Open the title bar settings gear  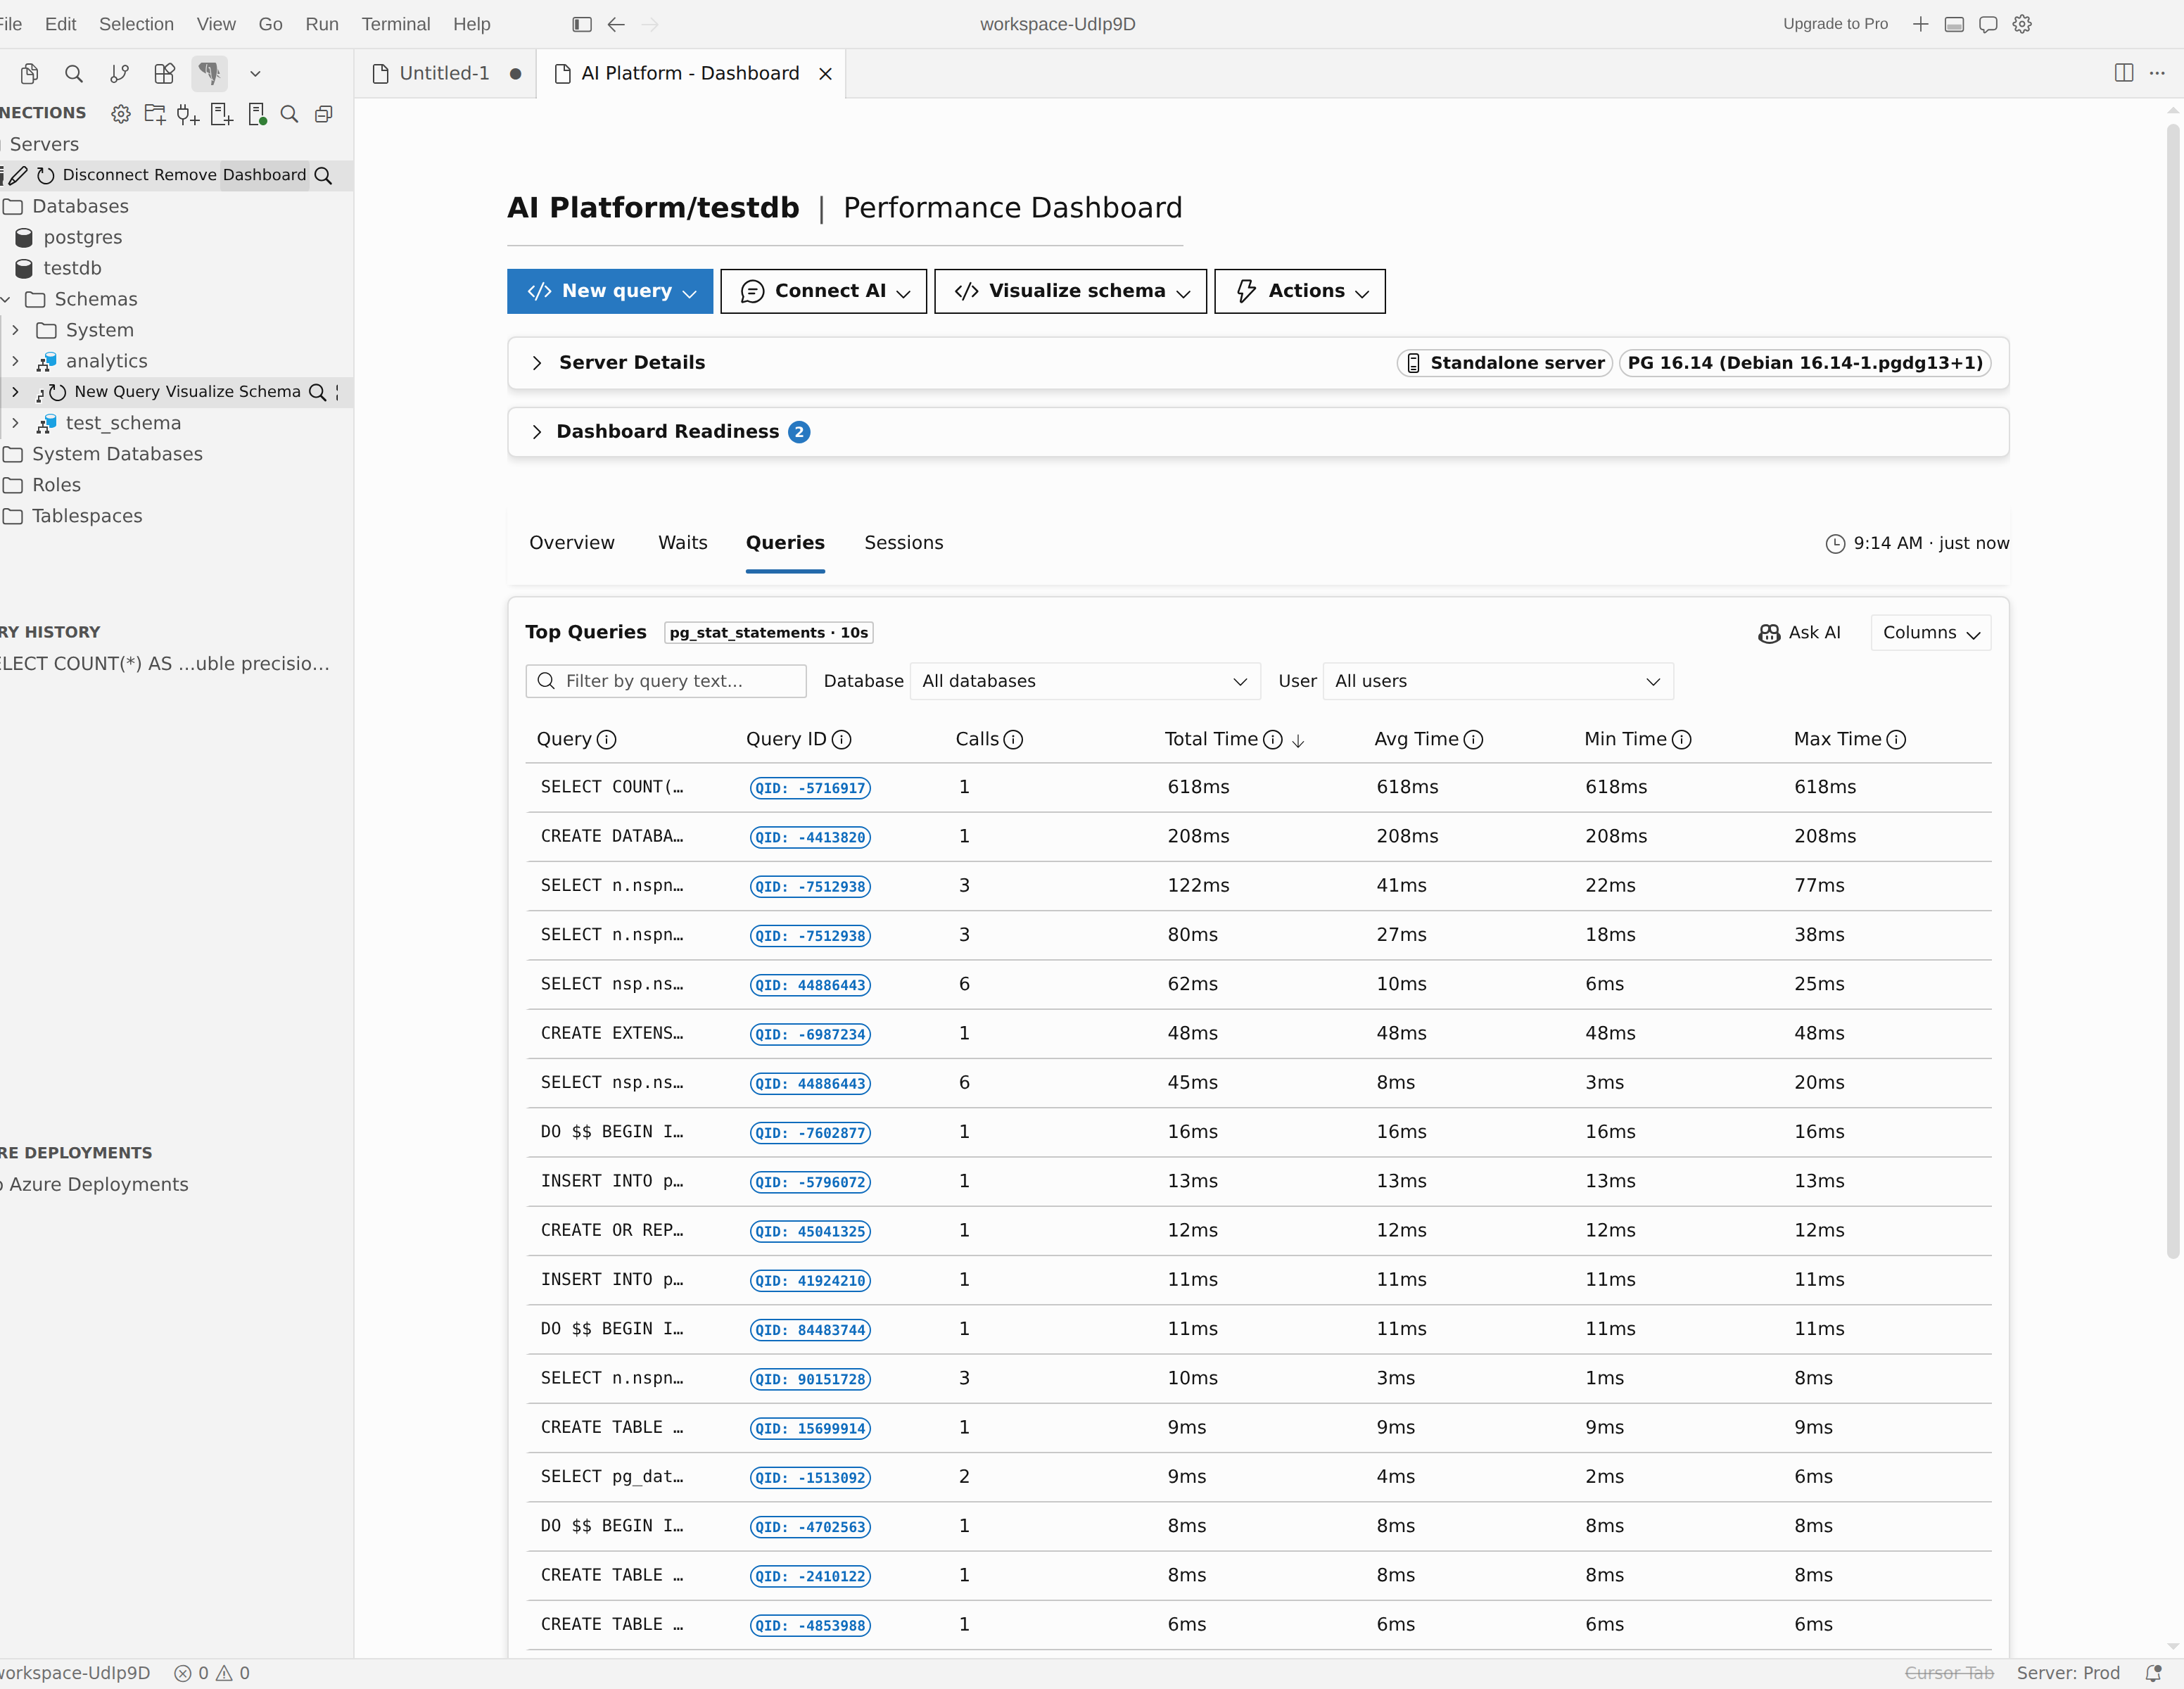tap(2022, 24)
